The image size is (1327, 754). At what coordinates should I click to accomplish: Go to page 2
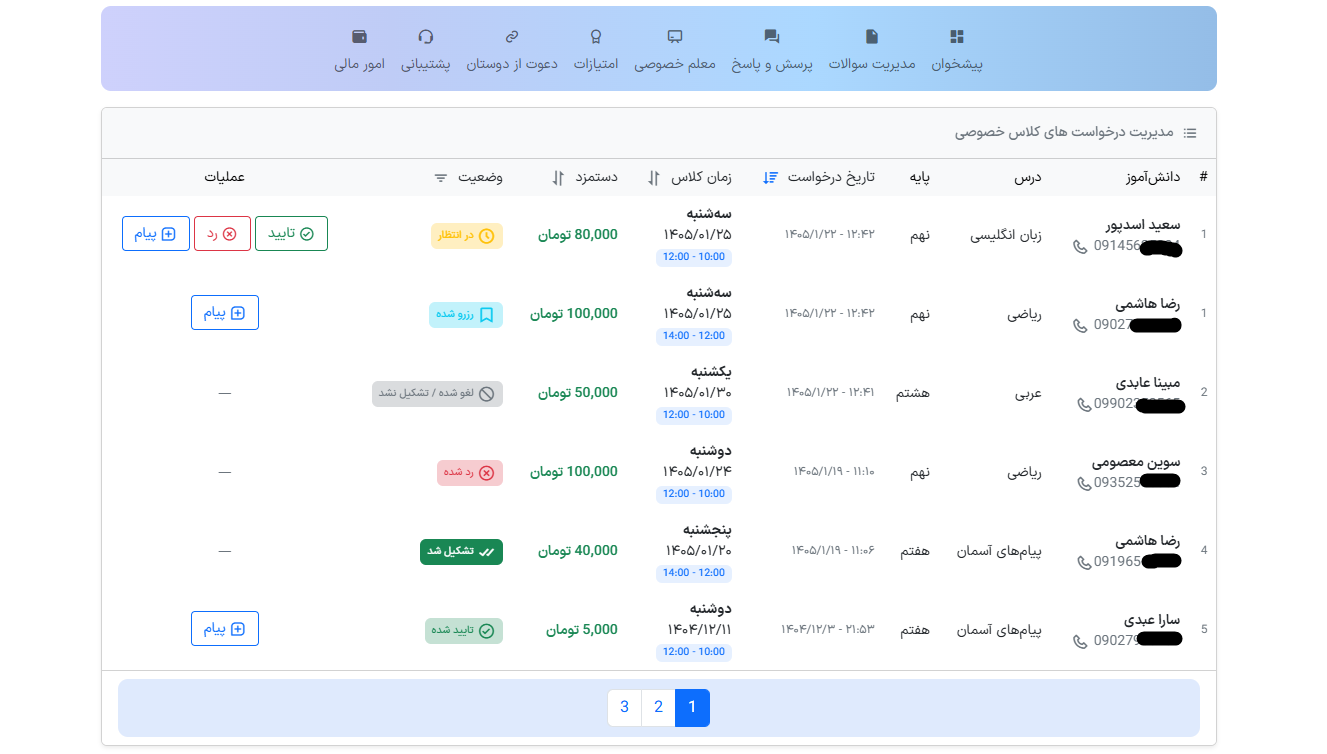pyautogui.click(x=658, y=708)
